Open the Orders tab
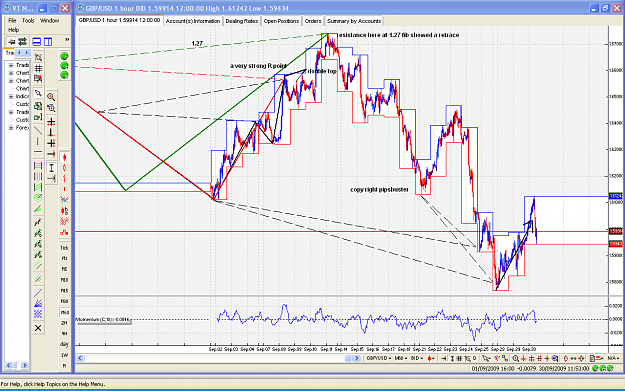625x391 pixels. click(x=313, y=21)
